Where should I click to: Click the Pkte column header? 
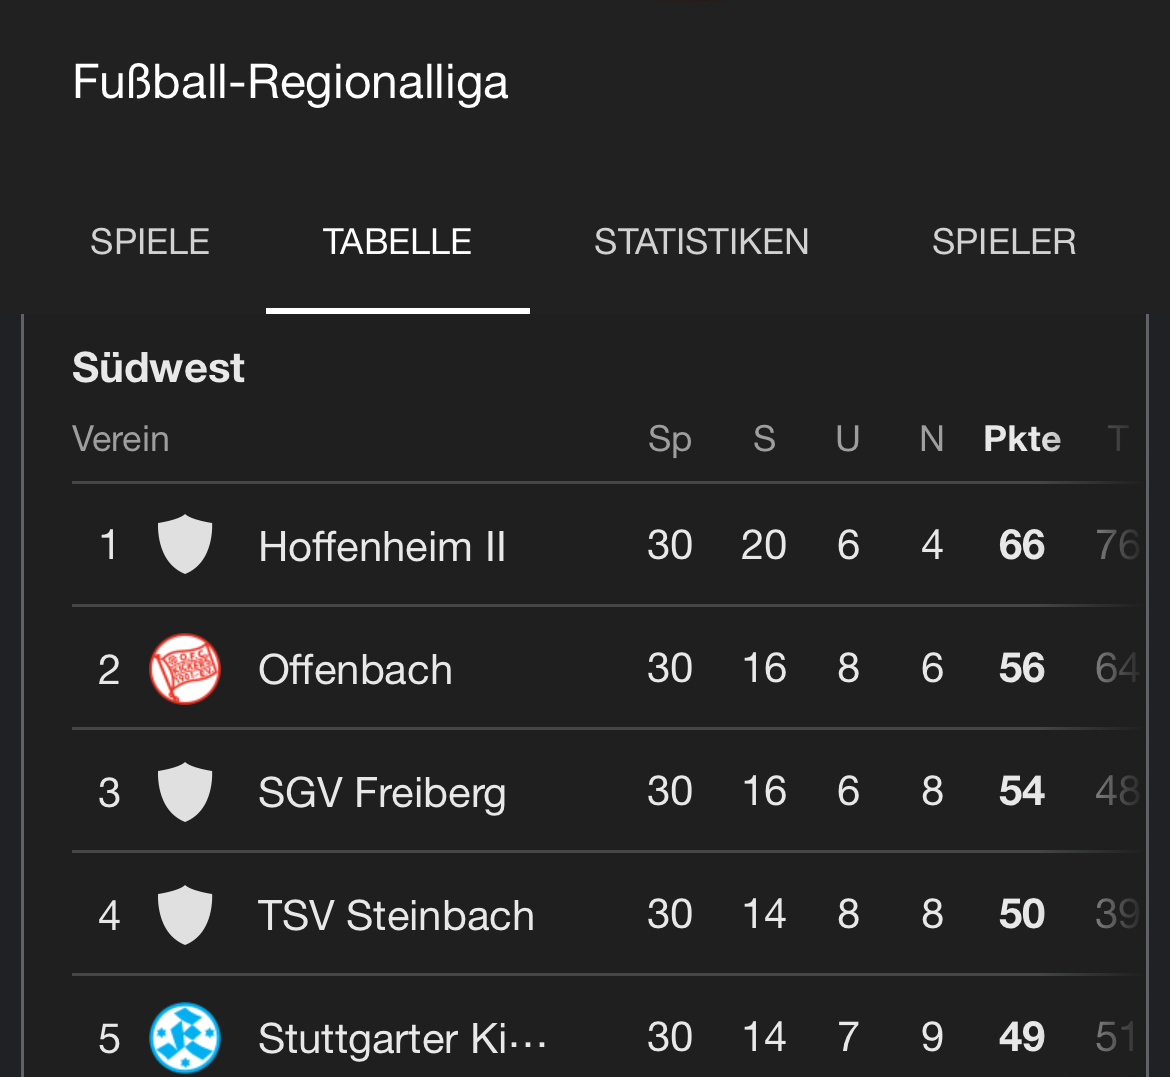[1022, 439]
